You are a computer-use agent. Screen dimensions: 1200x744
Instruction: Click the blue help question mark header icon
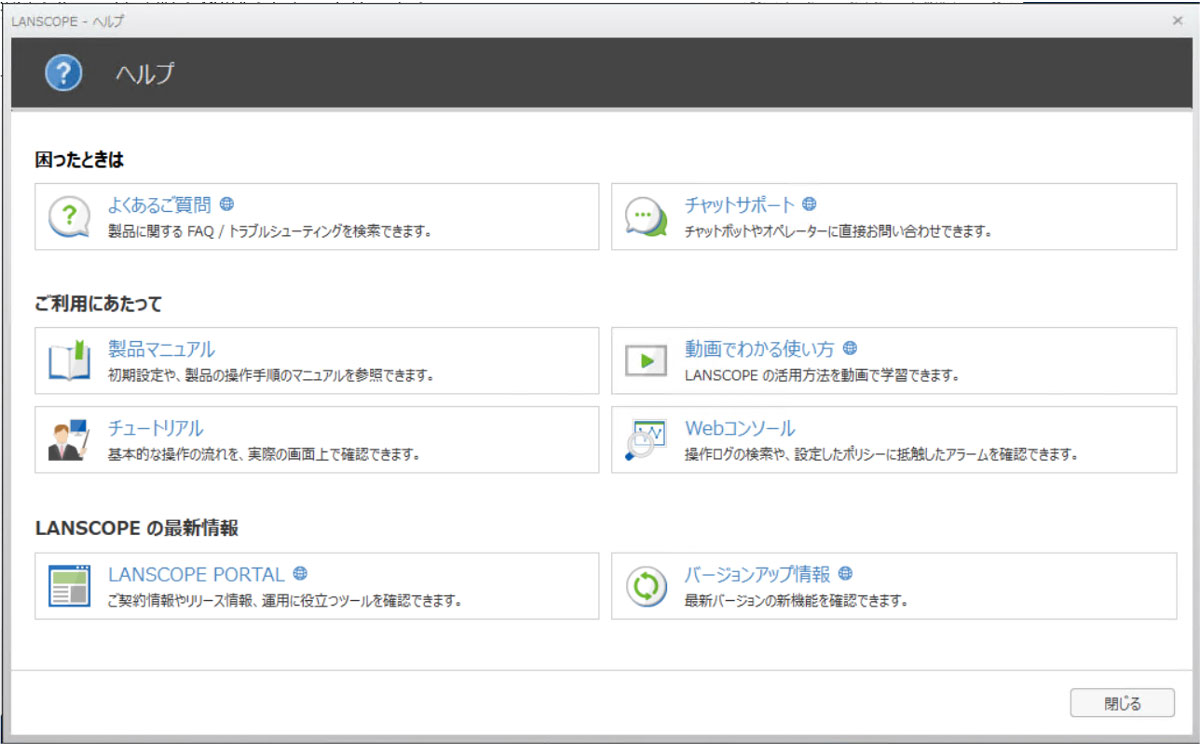coord(63,73)
